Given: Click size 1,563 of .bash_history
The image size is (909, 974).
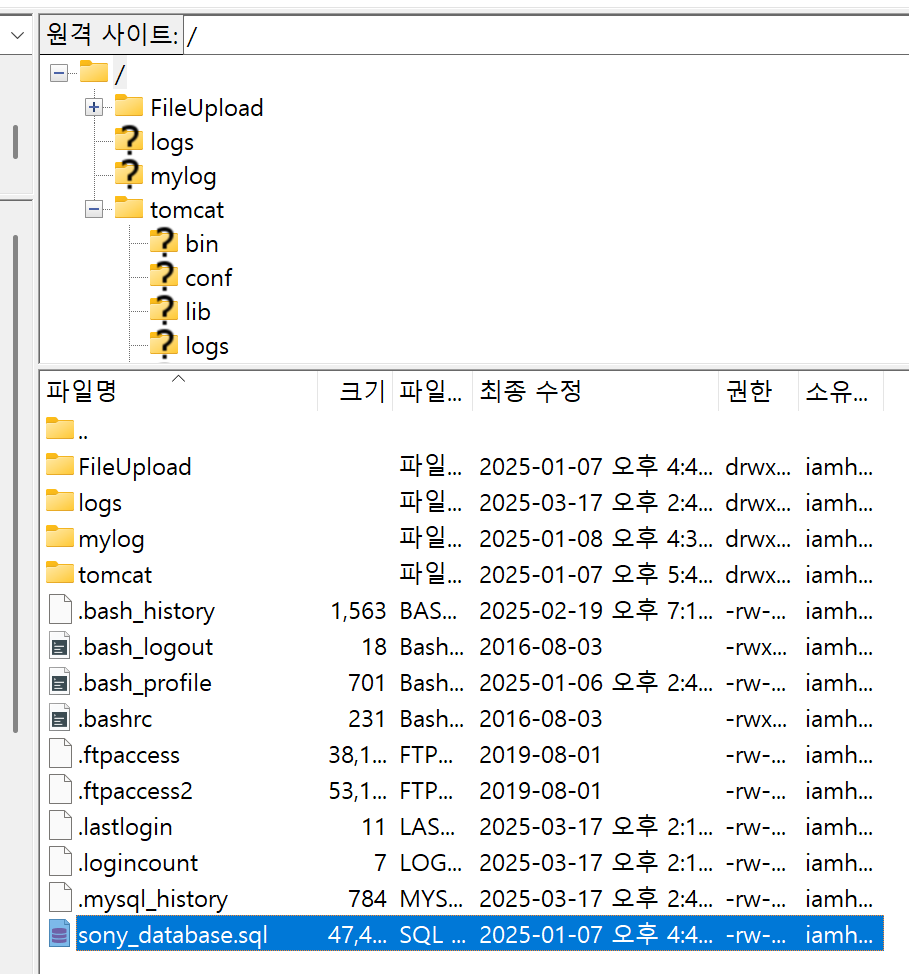Looking at the screenshot, I should (x=358, y=611).
